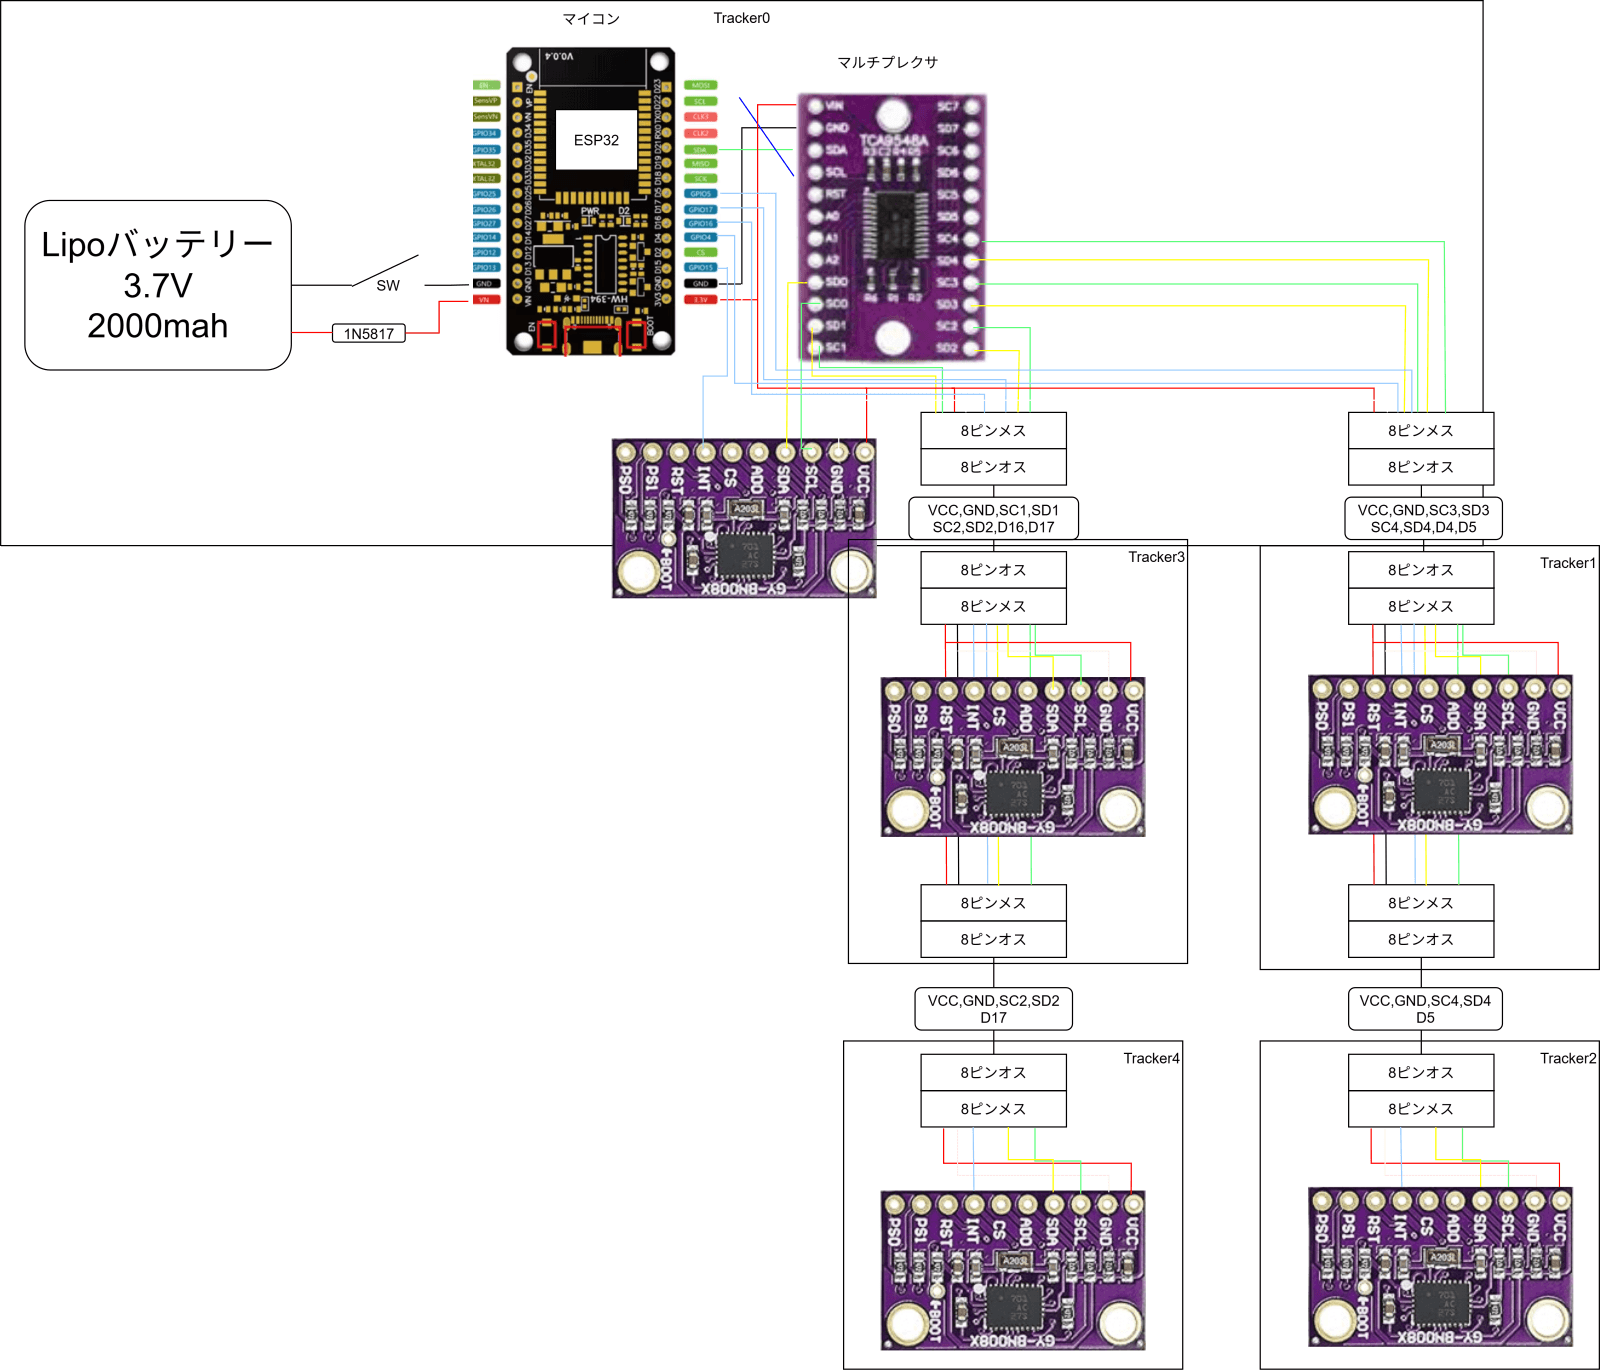Viewport: 1600px width, 1371px height.
Task: Select the Tracker4 label
Action: point(1151,1058)
